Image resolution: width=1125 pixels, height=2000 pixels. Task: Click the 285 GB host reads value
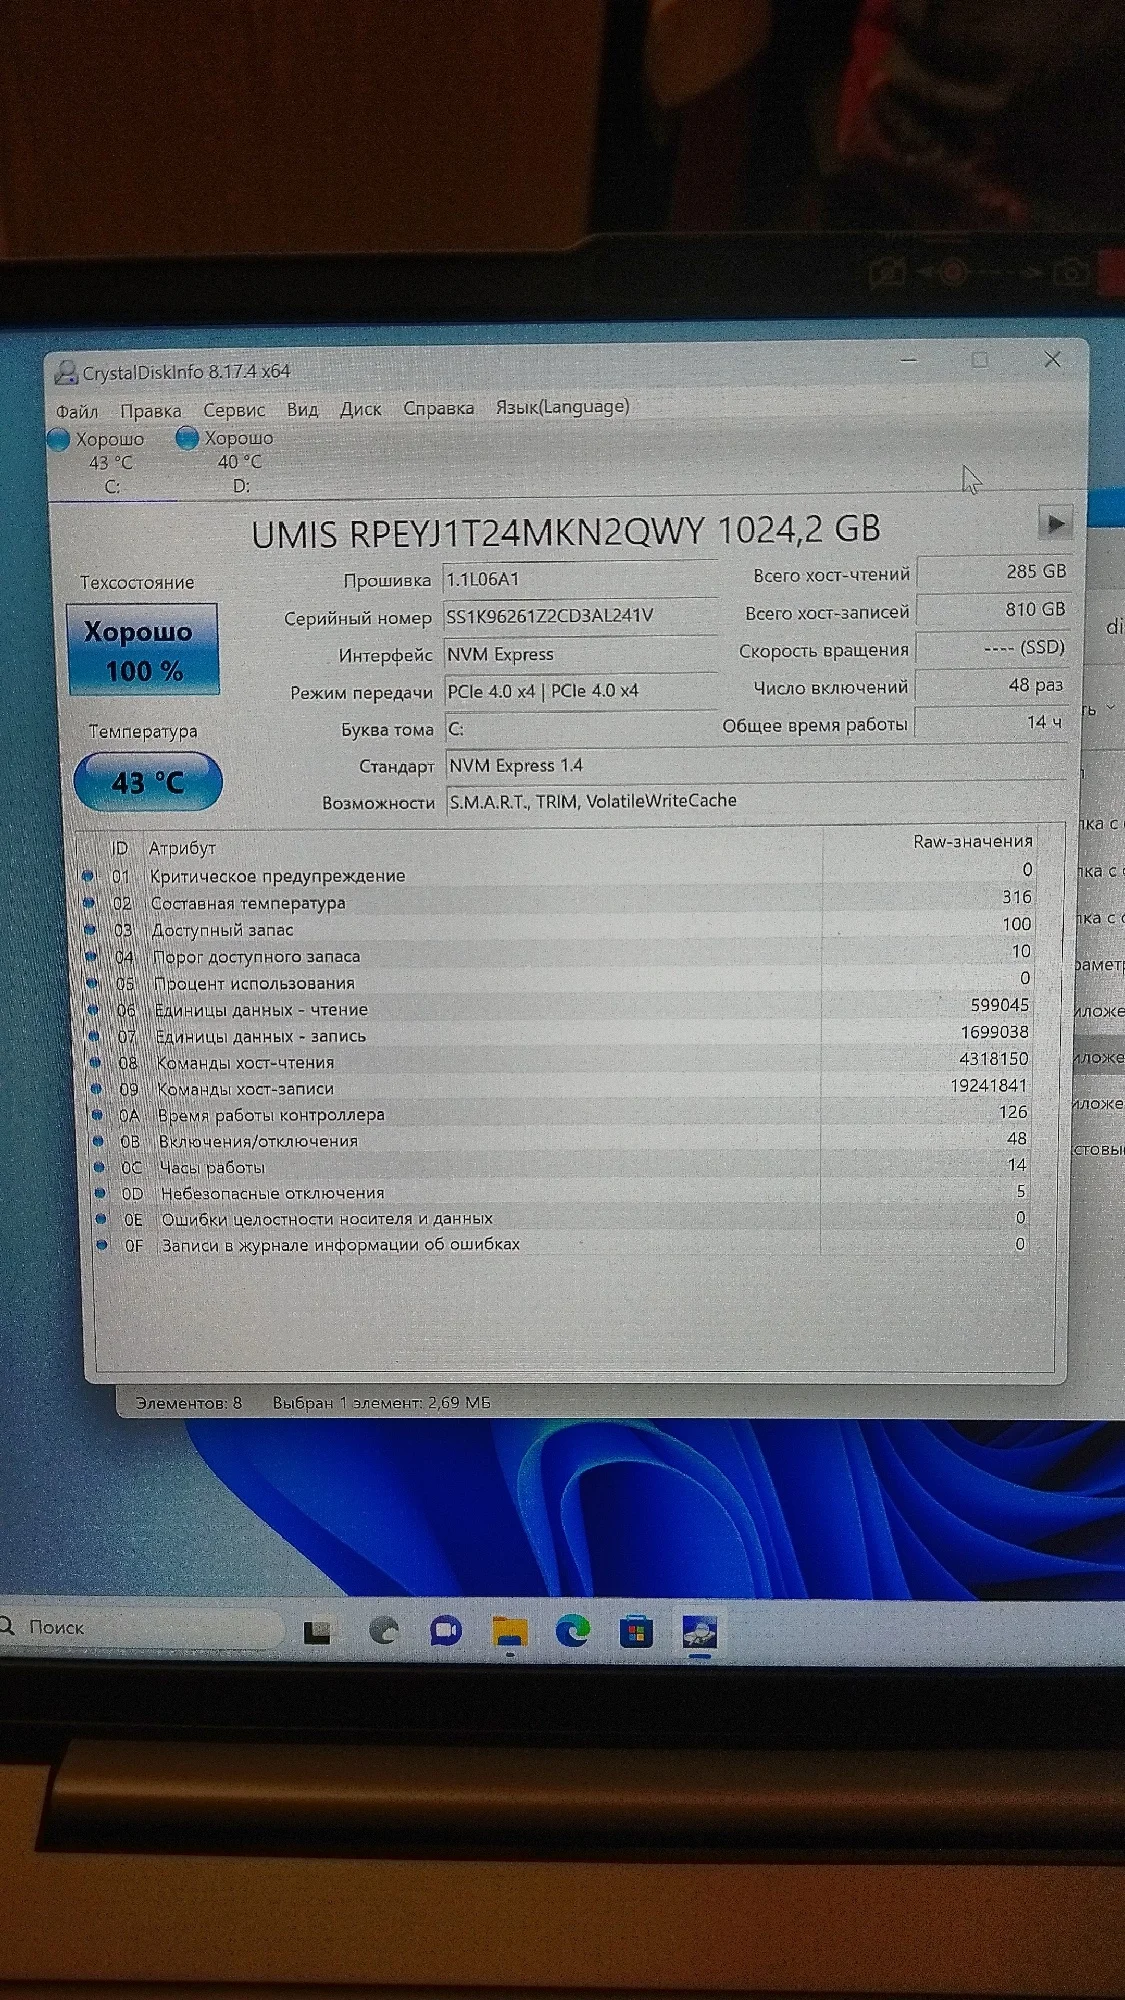coord(994,572)
